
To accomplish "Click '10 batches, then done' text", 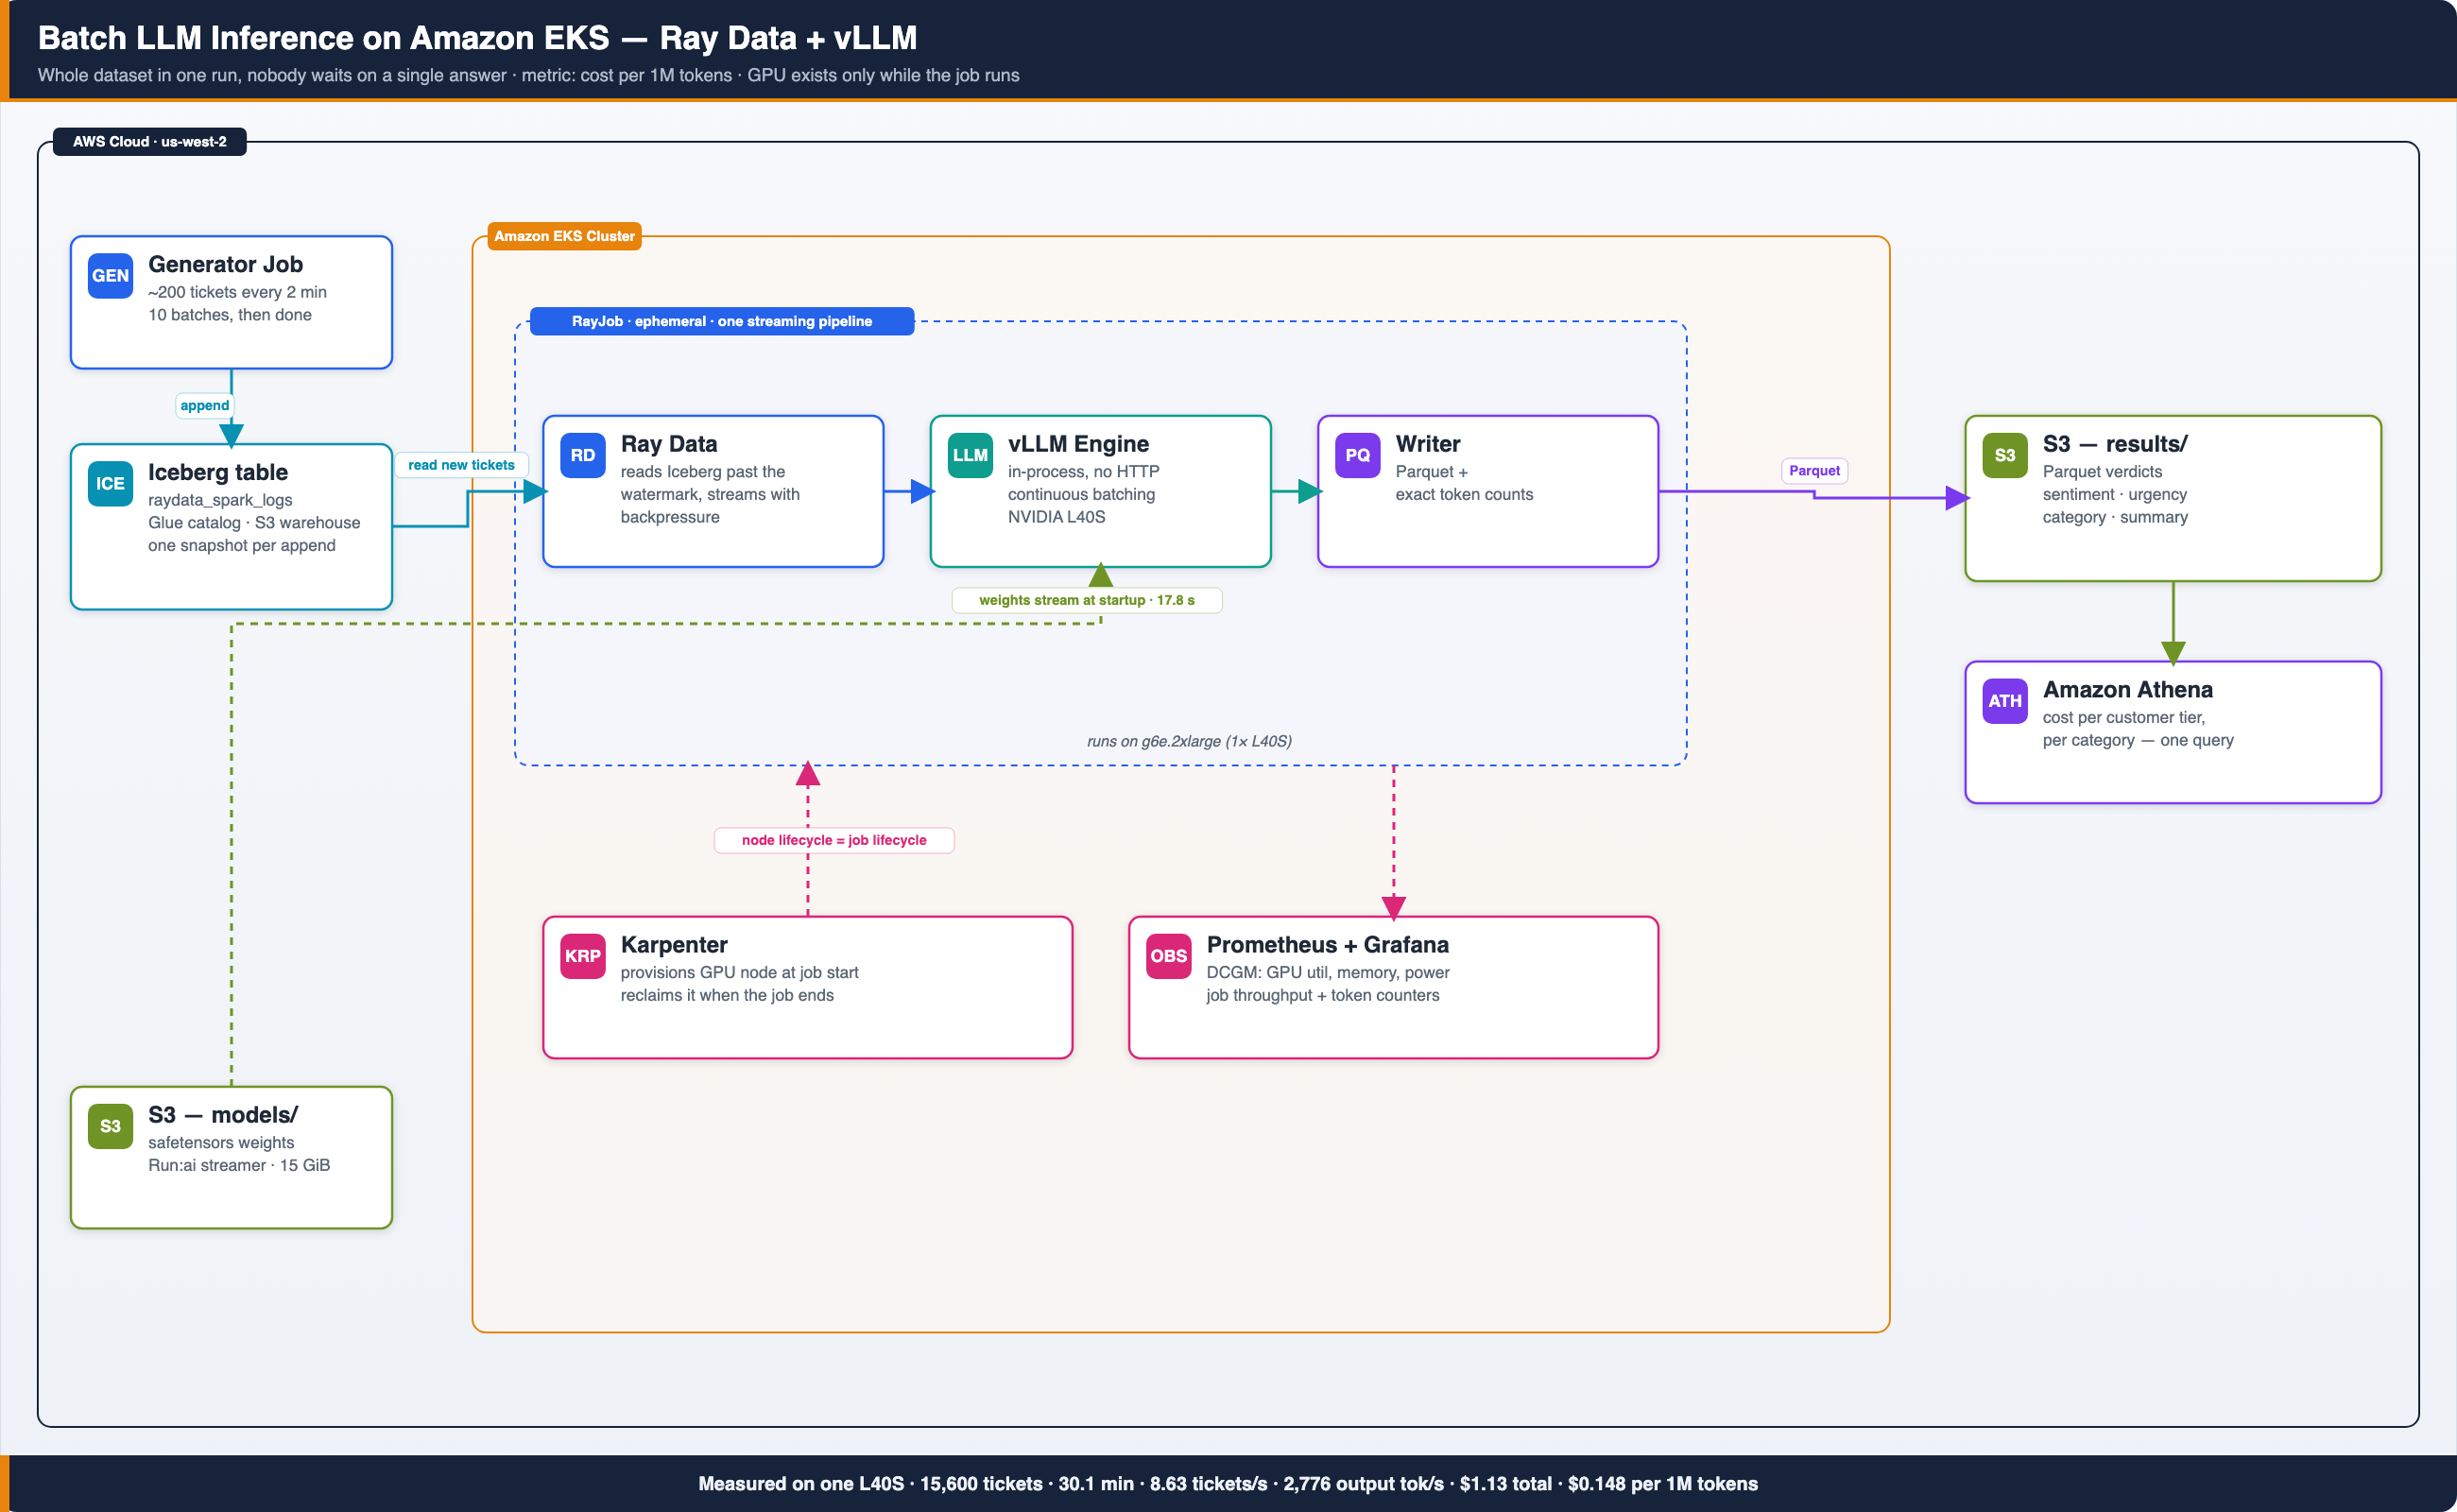I will 230,315.
